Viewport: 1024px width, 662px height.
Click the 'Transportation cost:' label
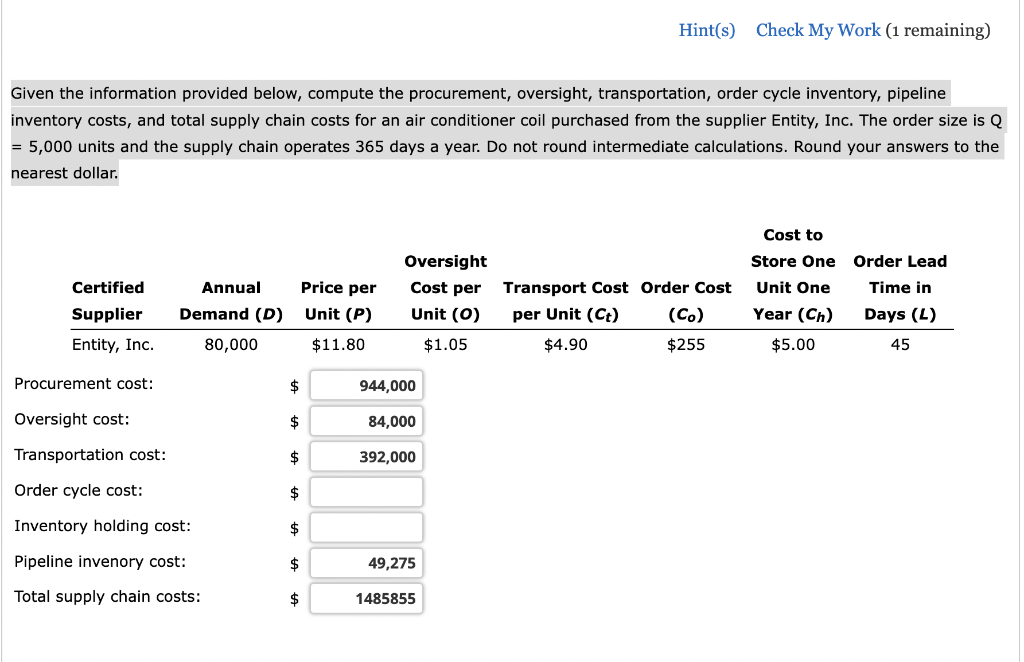click(x=90, y=455)
